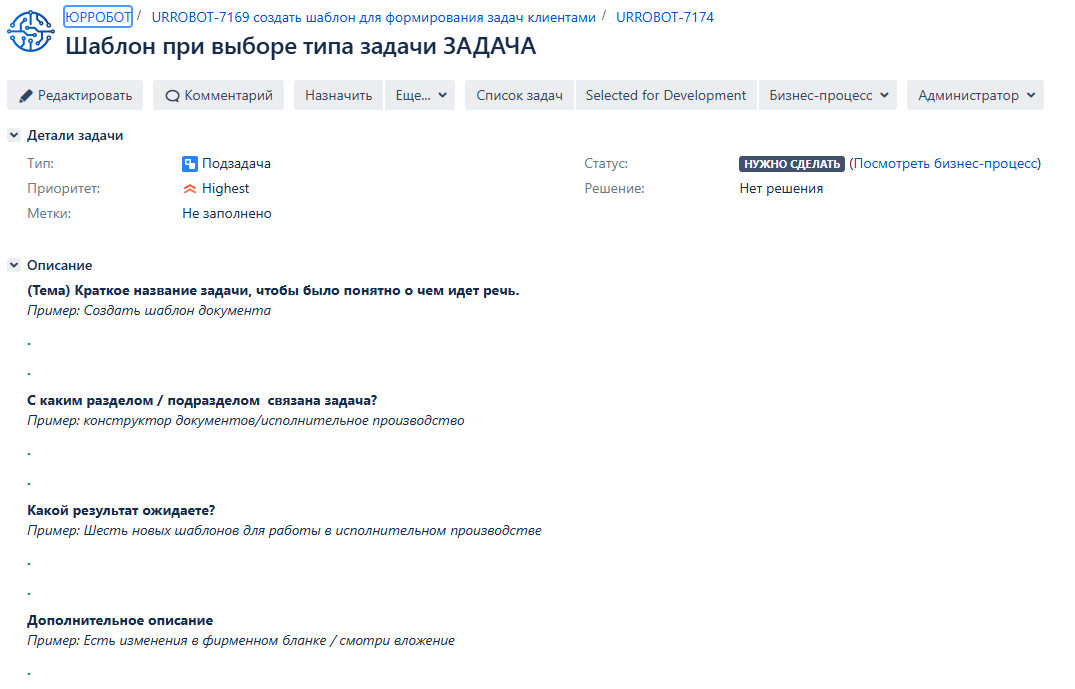Open the Бизнес-процесс dropdown

827,95
